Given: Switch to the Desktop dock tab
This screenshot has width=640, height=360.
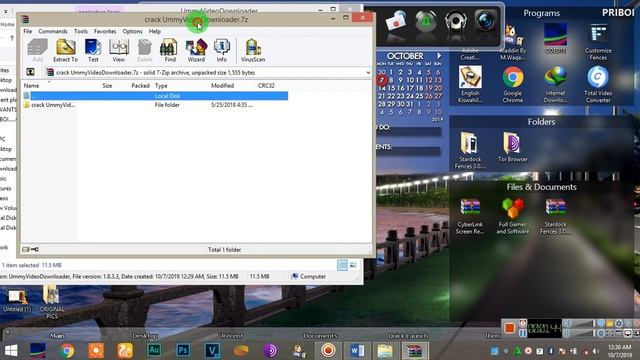Looking at the screenshot, I should [145, 336].
